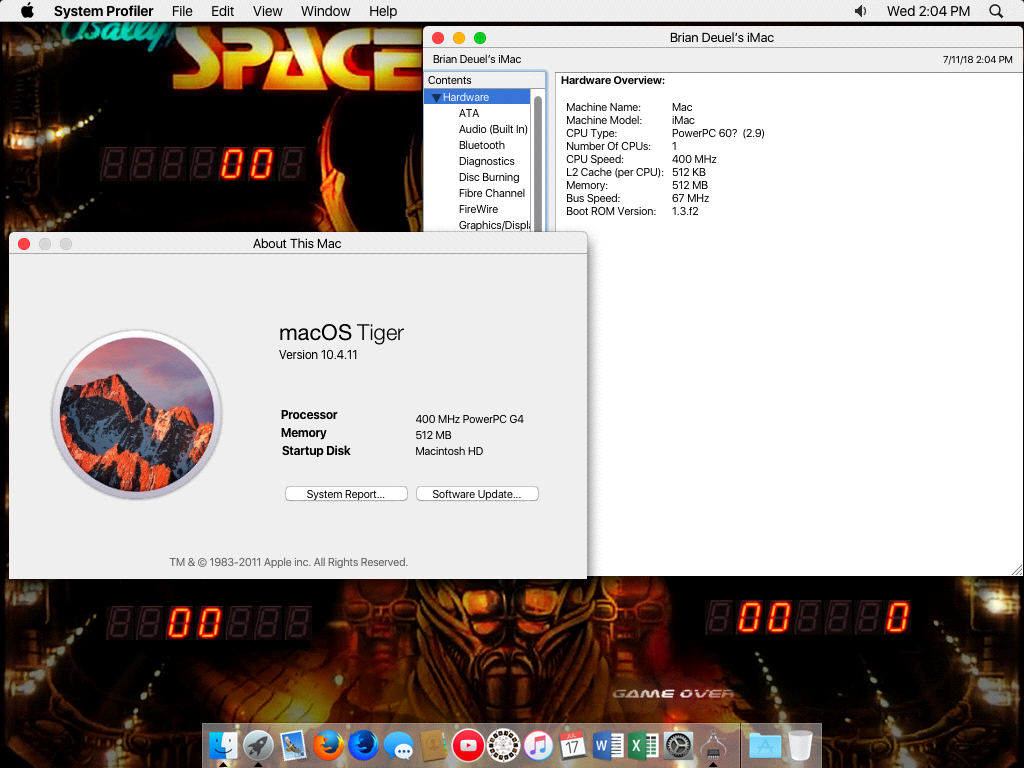1024x768 pixels.
Task: Open the View menu
Action: point(268,11)
